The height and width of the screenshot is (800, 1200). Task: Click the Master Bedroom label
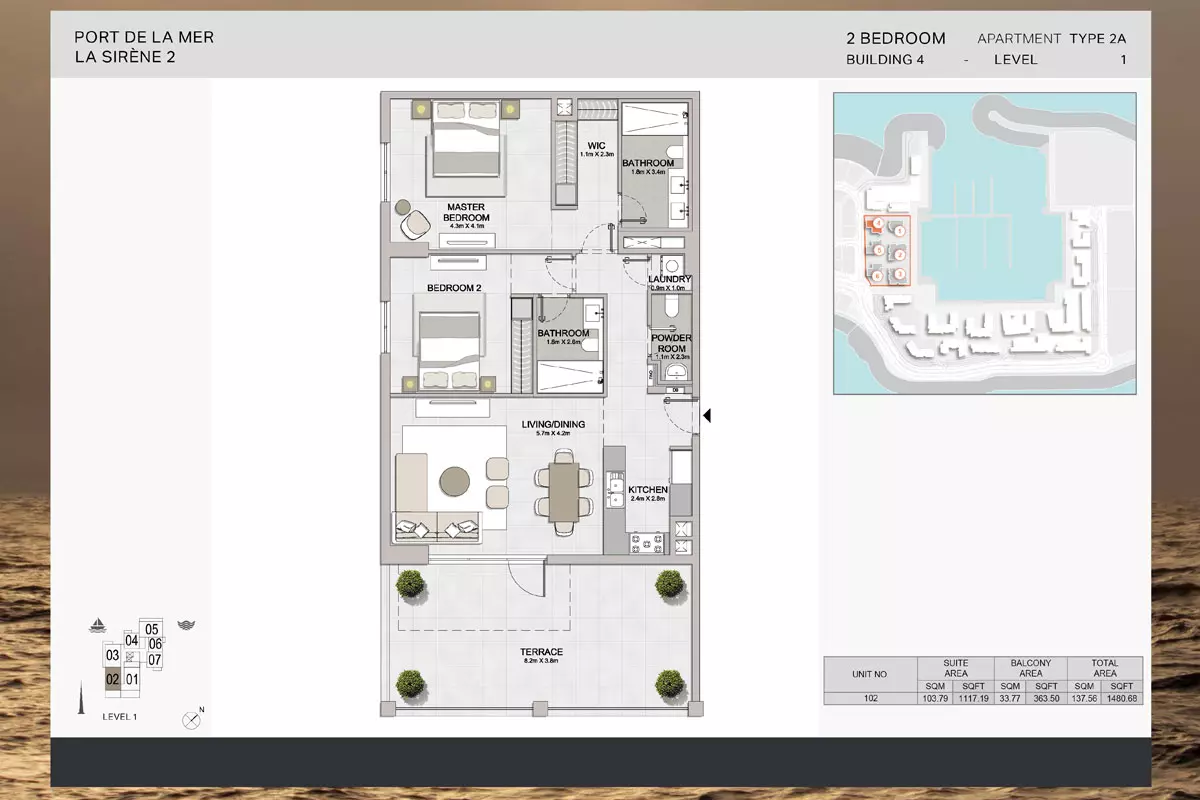[x=466, y=213]
